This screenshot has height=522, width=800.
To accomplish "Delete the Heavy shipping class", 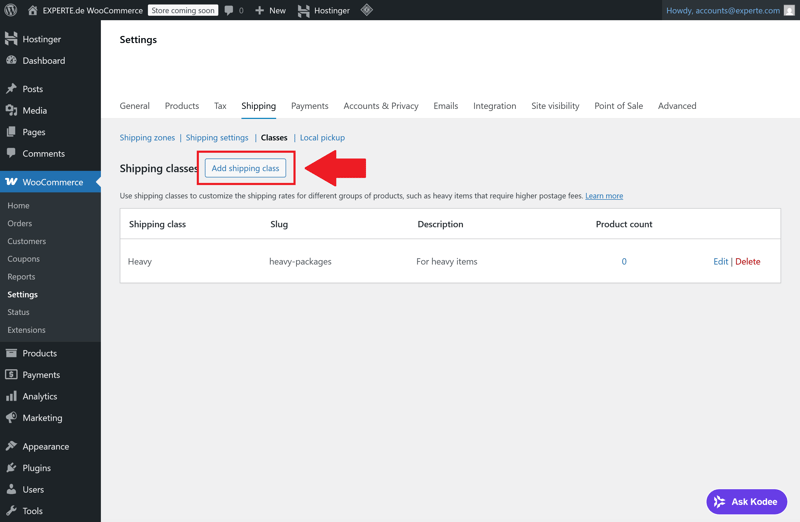I will 748,262.
